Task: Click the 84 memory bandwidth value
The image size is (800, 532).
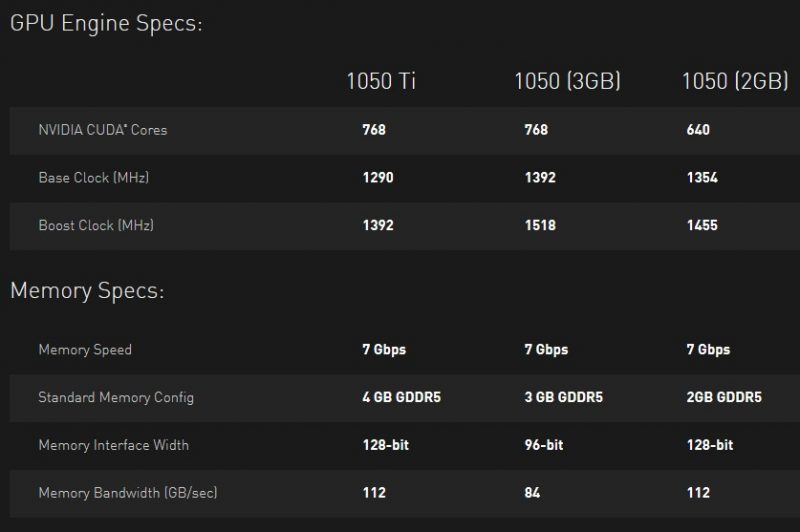Action: pos(533,492)
